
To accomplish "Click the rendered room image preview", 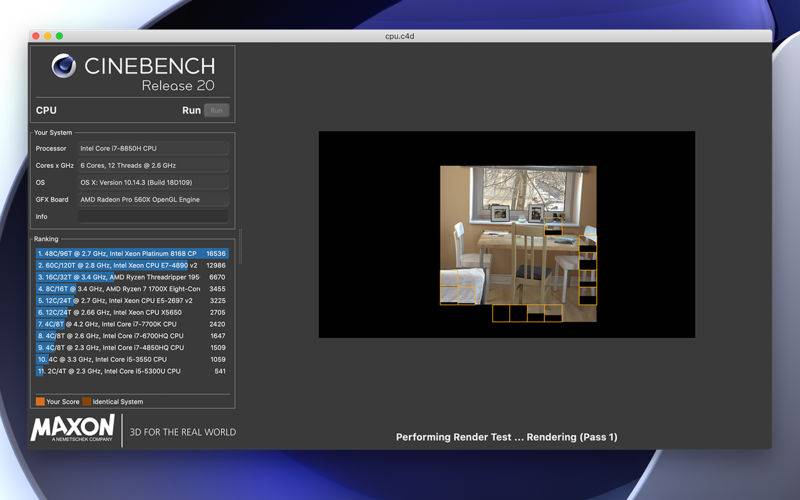I will pyautogui.click(x=518, y=244).
